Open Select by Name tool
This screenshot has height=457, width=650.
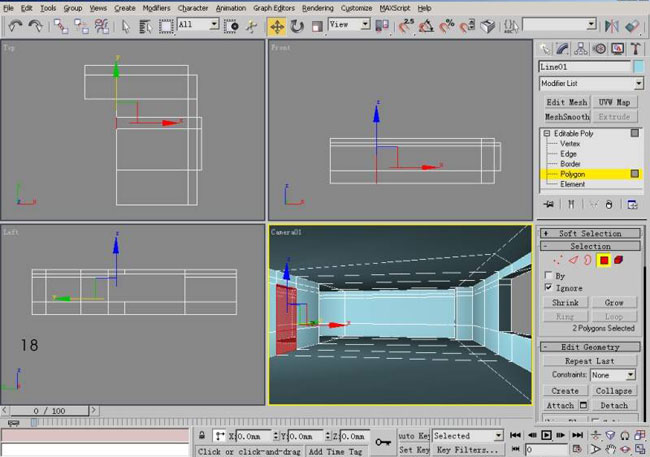(x=146, y=27)
